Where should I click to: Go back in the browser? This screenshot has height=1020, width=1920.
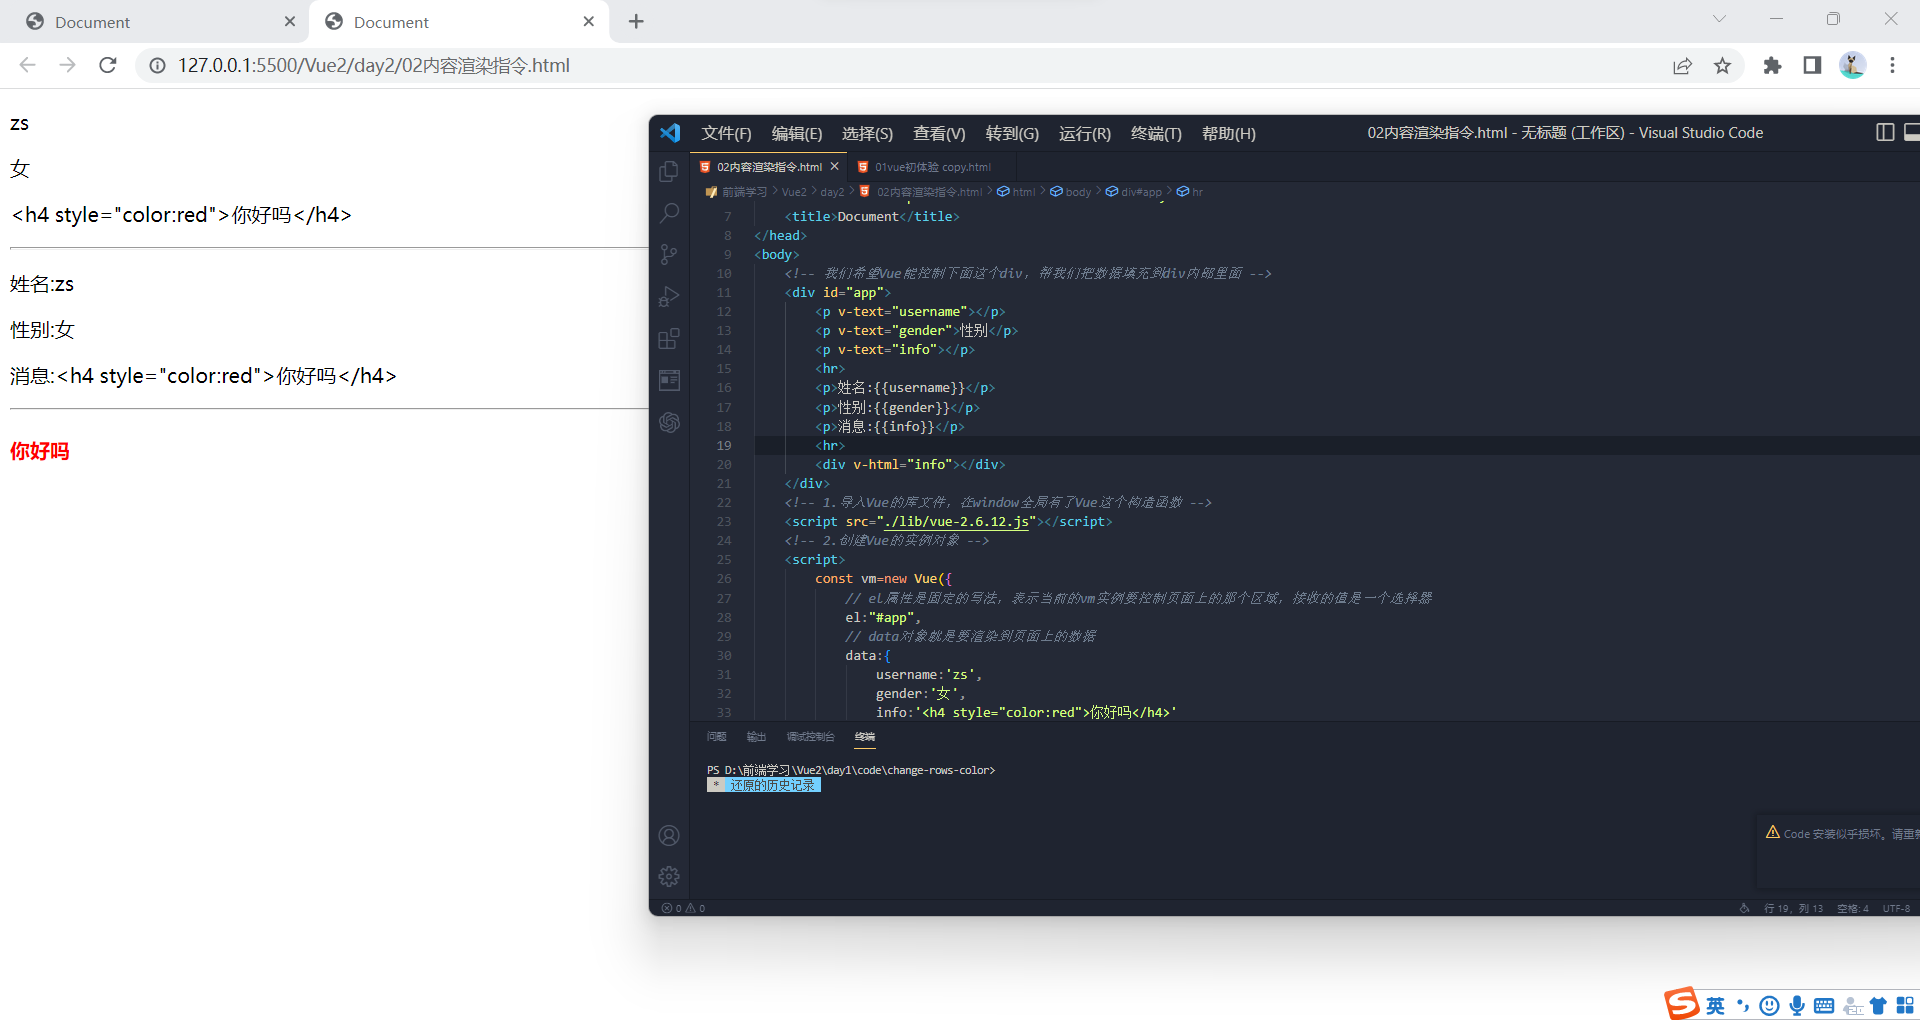[x=28, y=65]
